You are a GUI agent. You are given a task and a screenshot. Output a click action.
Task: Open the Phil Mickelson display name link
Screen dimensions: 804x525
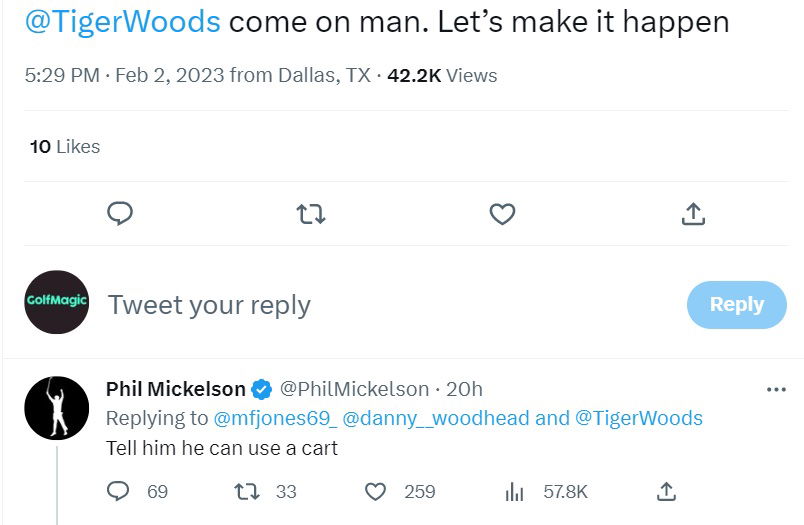176,389
